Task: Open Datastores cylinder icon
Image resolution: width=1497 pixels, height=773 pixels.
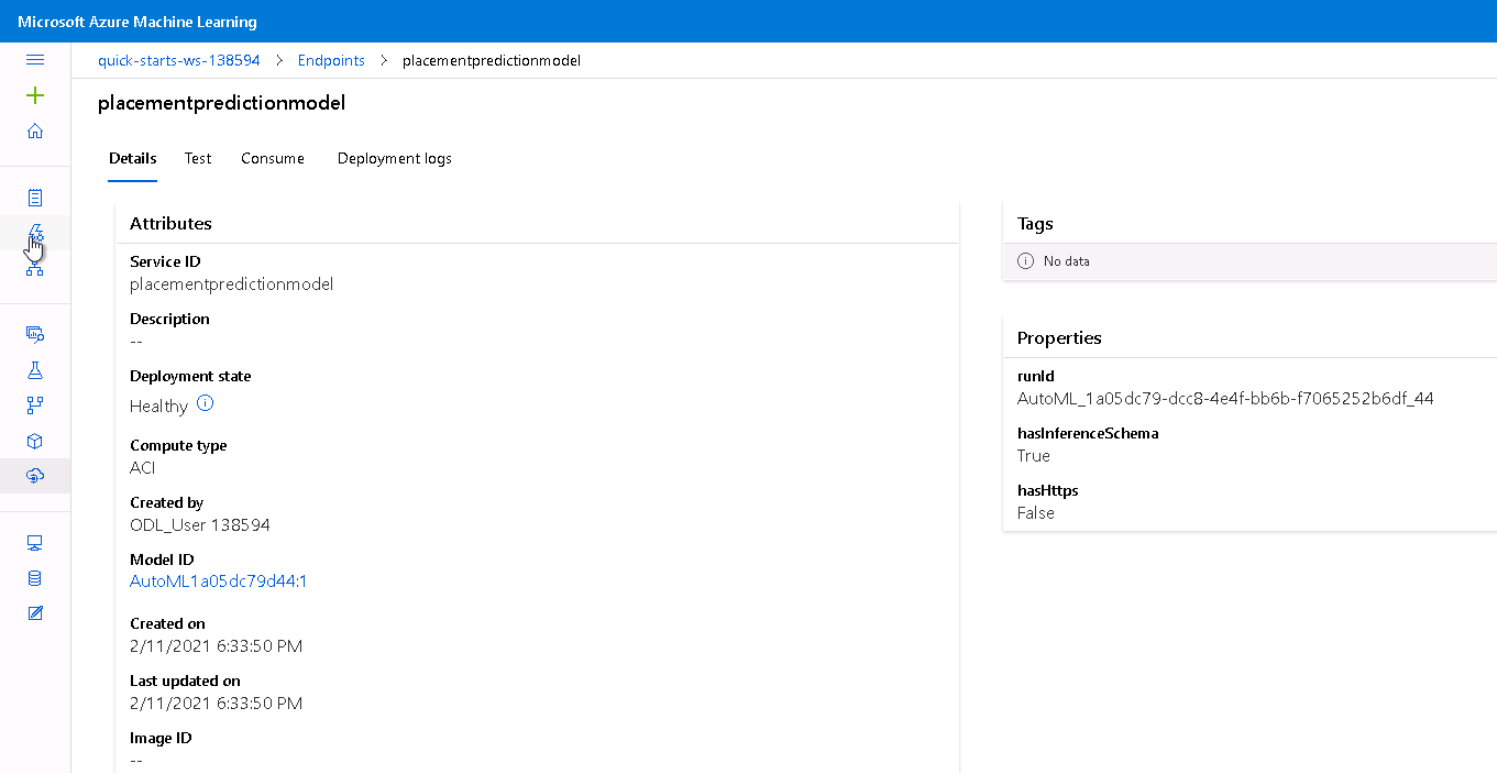Action: [x=35, y=578]
